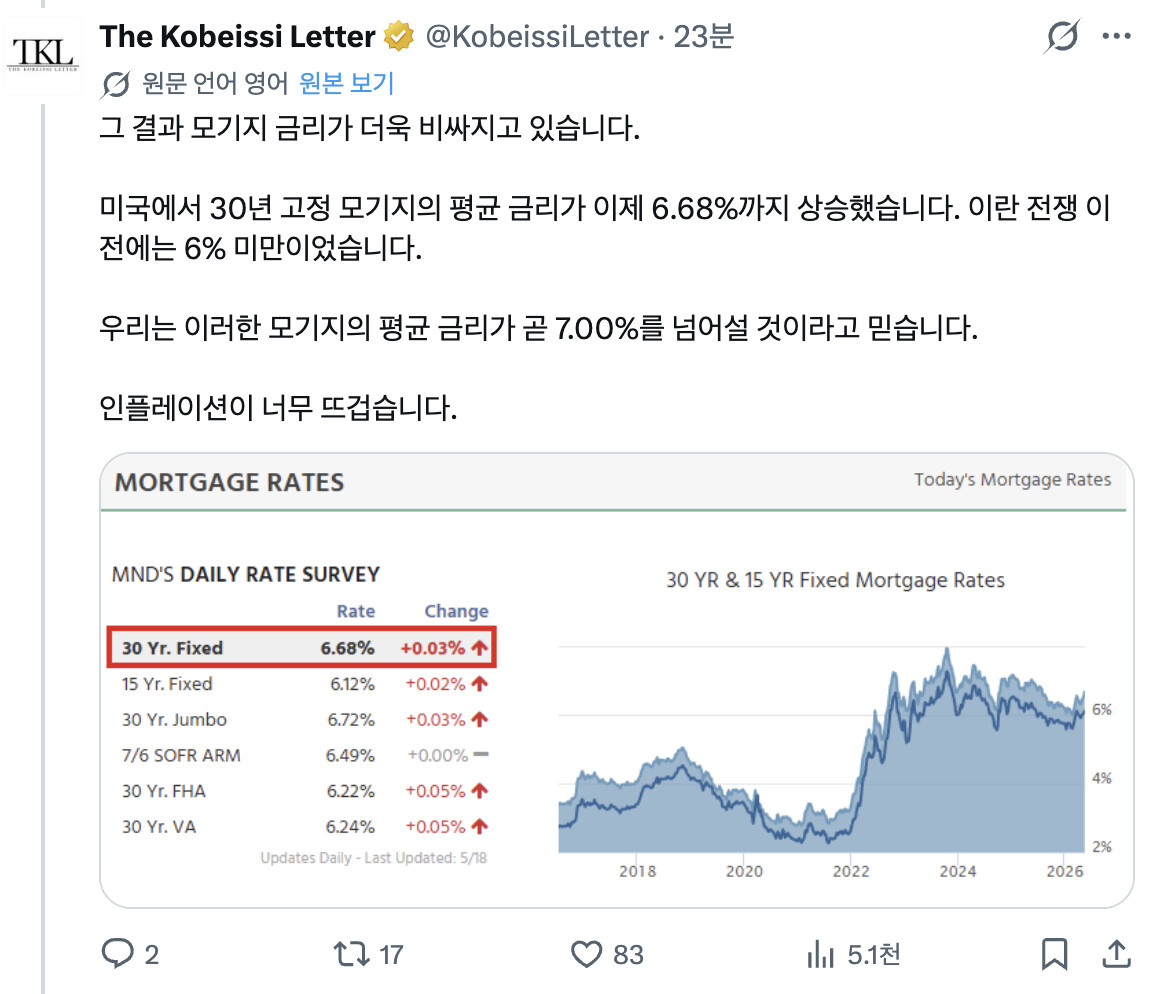Click the gold verified badge
The image size is (1154, 994).
click(399, 36)
